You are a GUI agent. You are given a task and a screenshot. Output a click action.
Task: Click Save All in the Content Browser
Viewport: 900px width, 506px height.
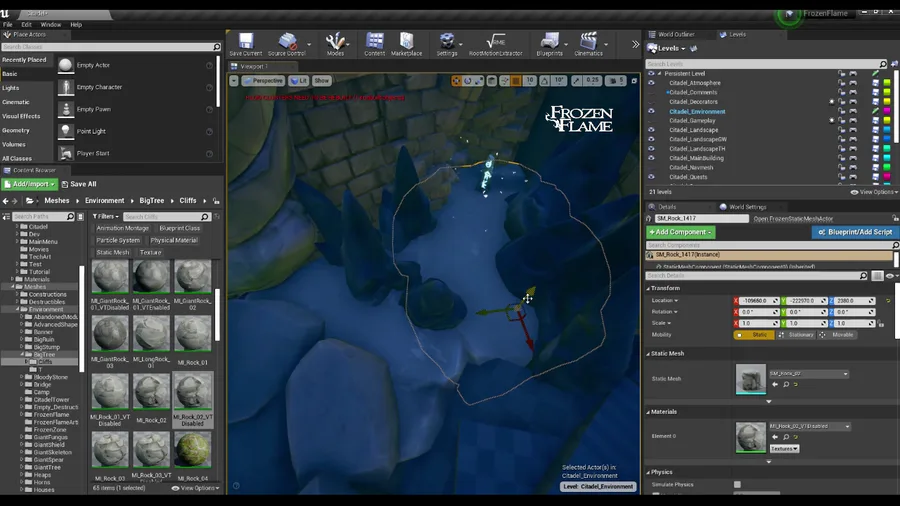(x=79, y=184)
